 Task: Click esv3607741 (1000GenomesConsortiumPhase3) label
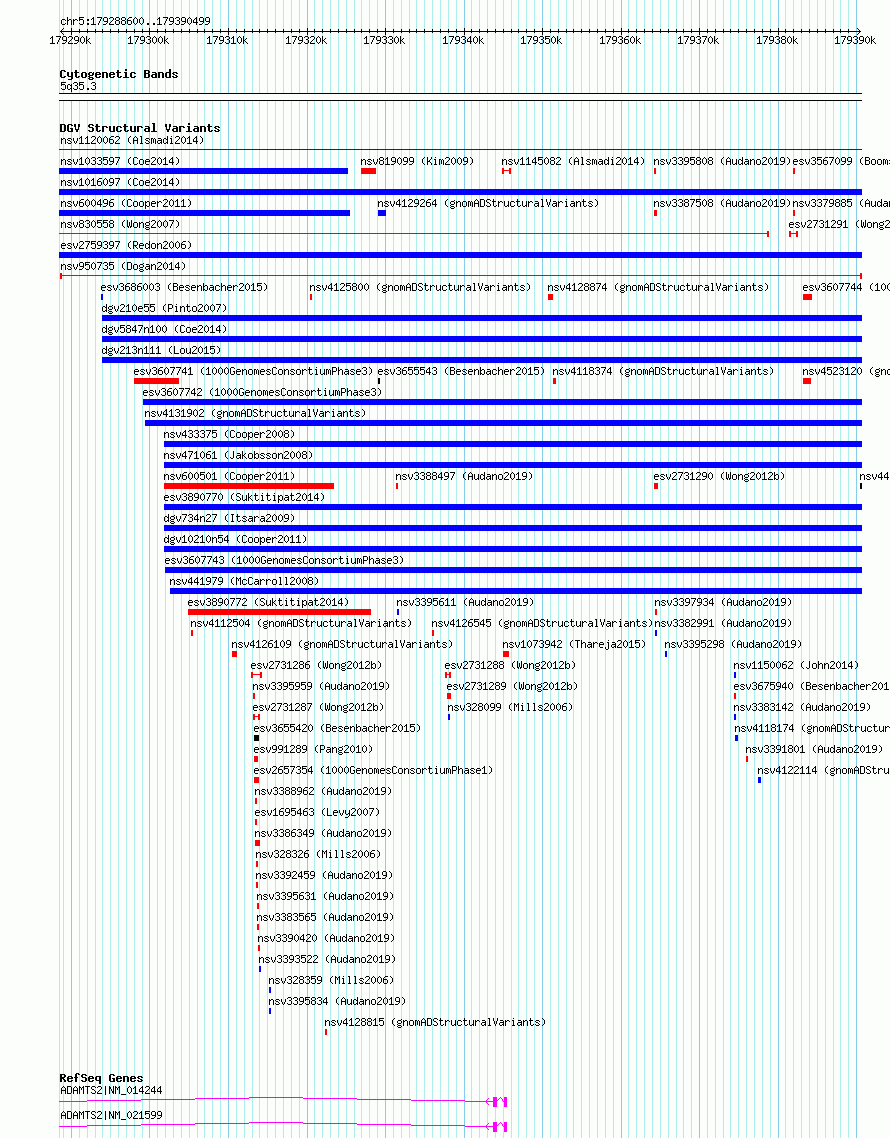[253, 372]
